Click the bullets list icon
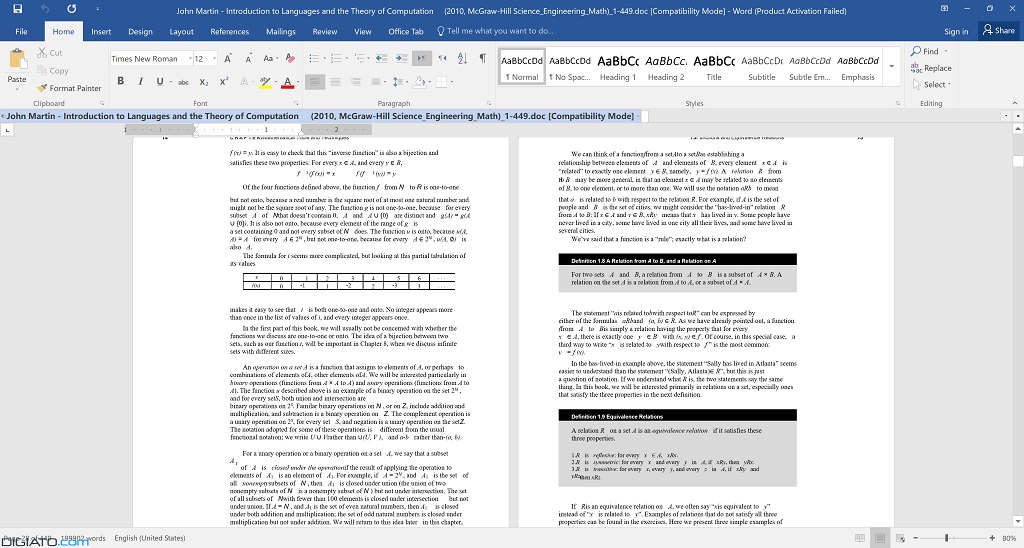Image resolution: width=1024 pixels, height=548 pixels. (x=314, y=59)
